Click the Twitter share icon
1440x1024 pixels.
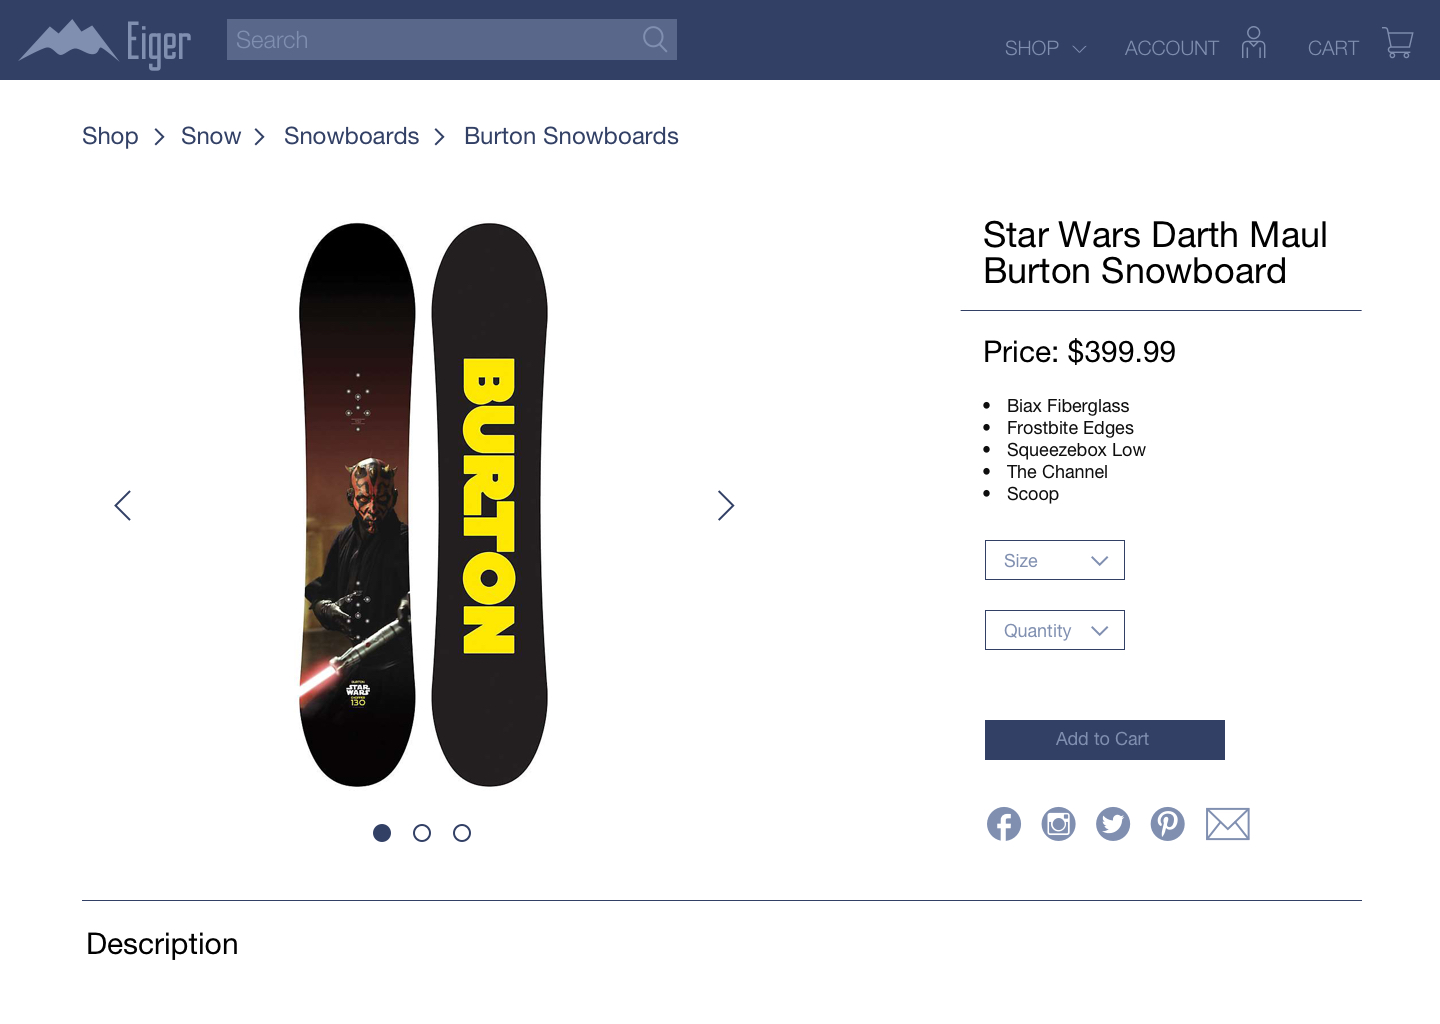click(x=1113, y=824)
